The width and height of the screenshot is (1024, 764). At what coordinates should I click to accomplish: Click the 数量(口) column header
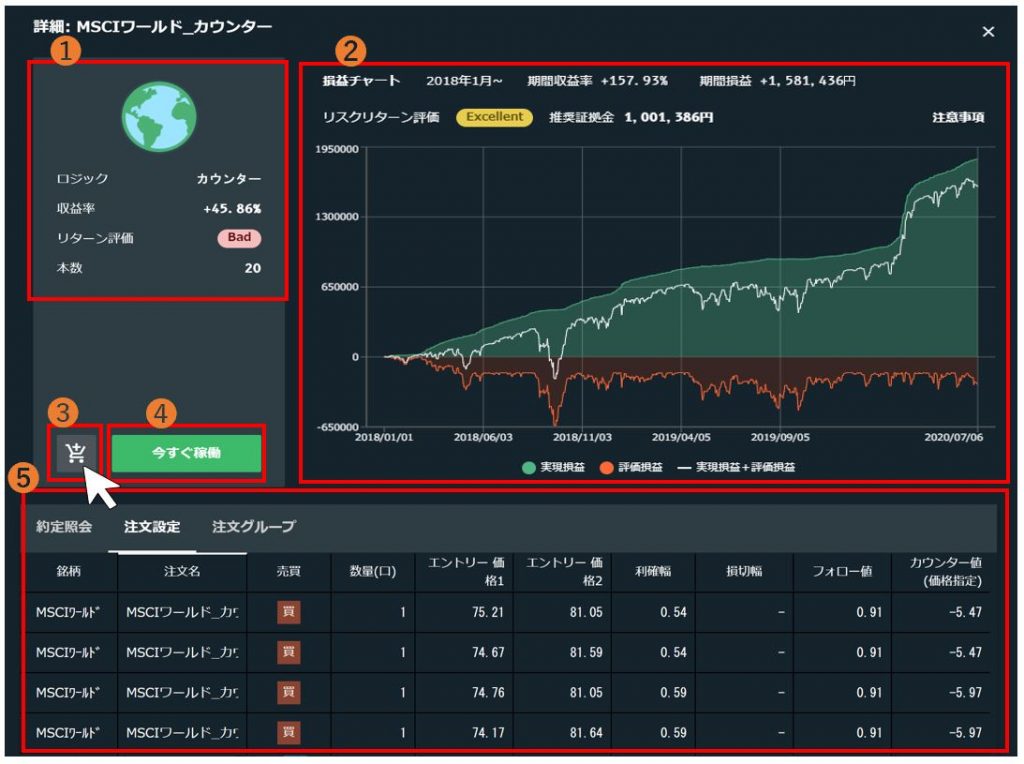(x=373, y=571)
